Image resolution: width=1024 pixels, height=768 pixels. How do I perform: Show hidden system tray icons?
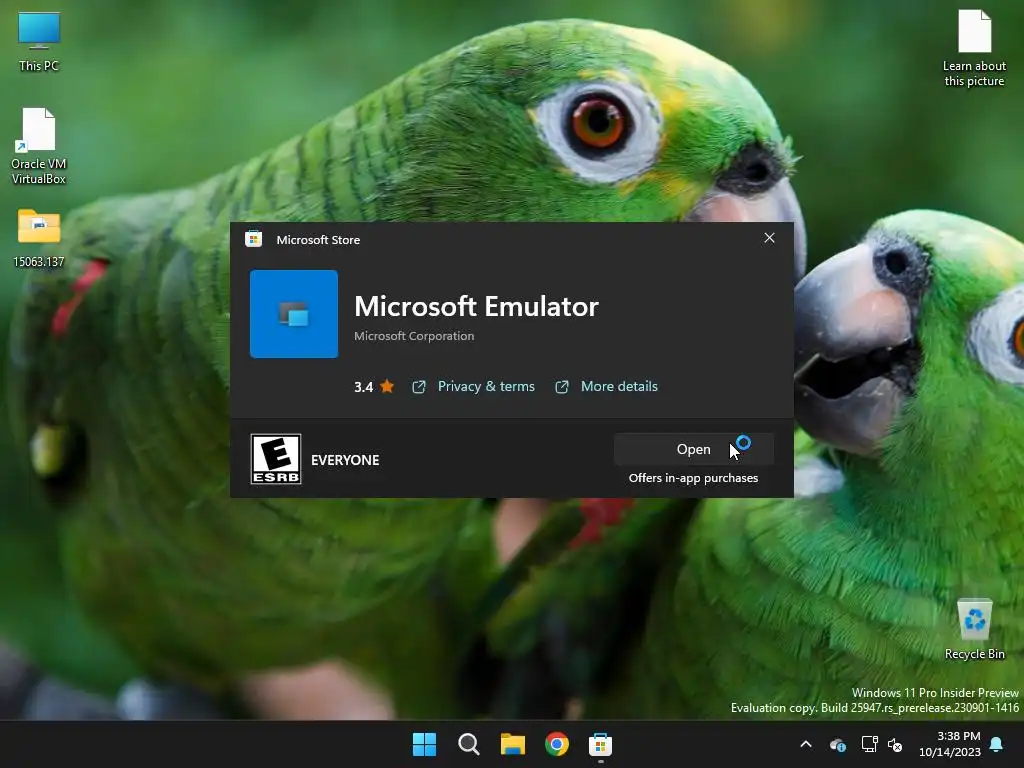[806, 744]
